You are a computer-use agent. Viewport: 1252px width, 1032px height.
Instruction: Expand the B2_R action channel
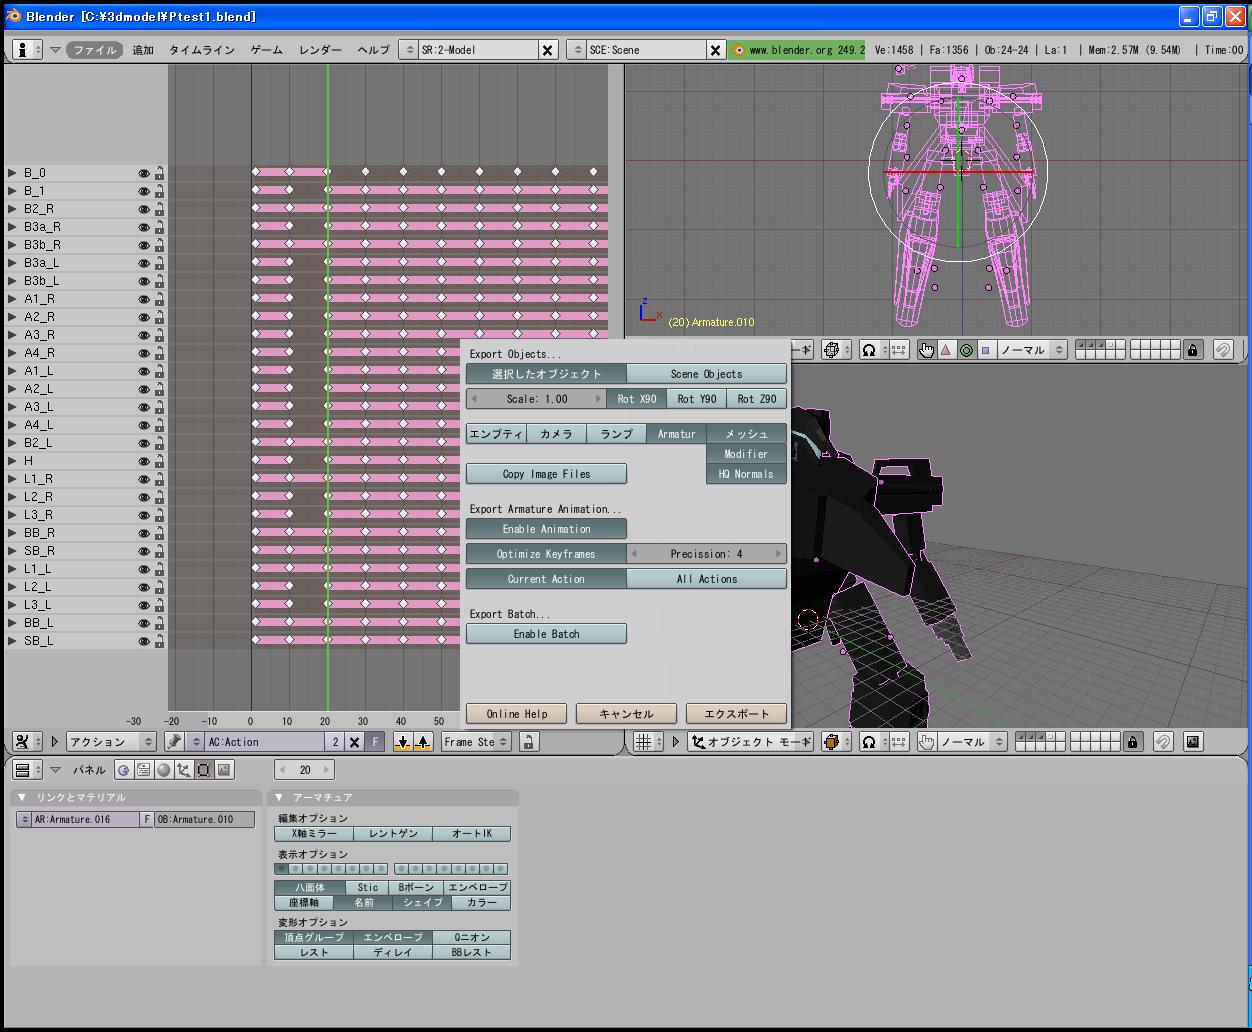pyautogui.click(x=12, y=209)
